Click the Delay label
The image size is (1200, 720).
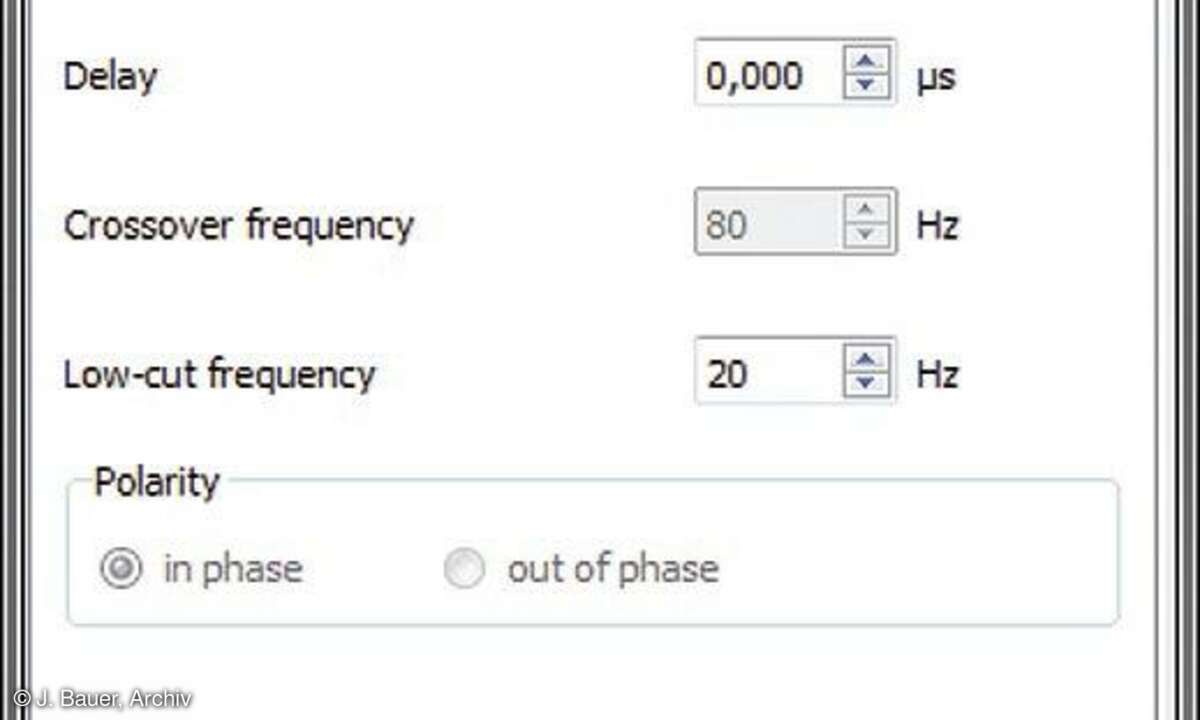110,76
